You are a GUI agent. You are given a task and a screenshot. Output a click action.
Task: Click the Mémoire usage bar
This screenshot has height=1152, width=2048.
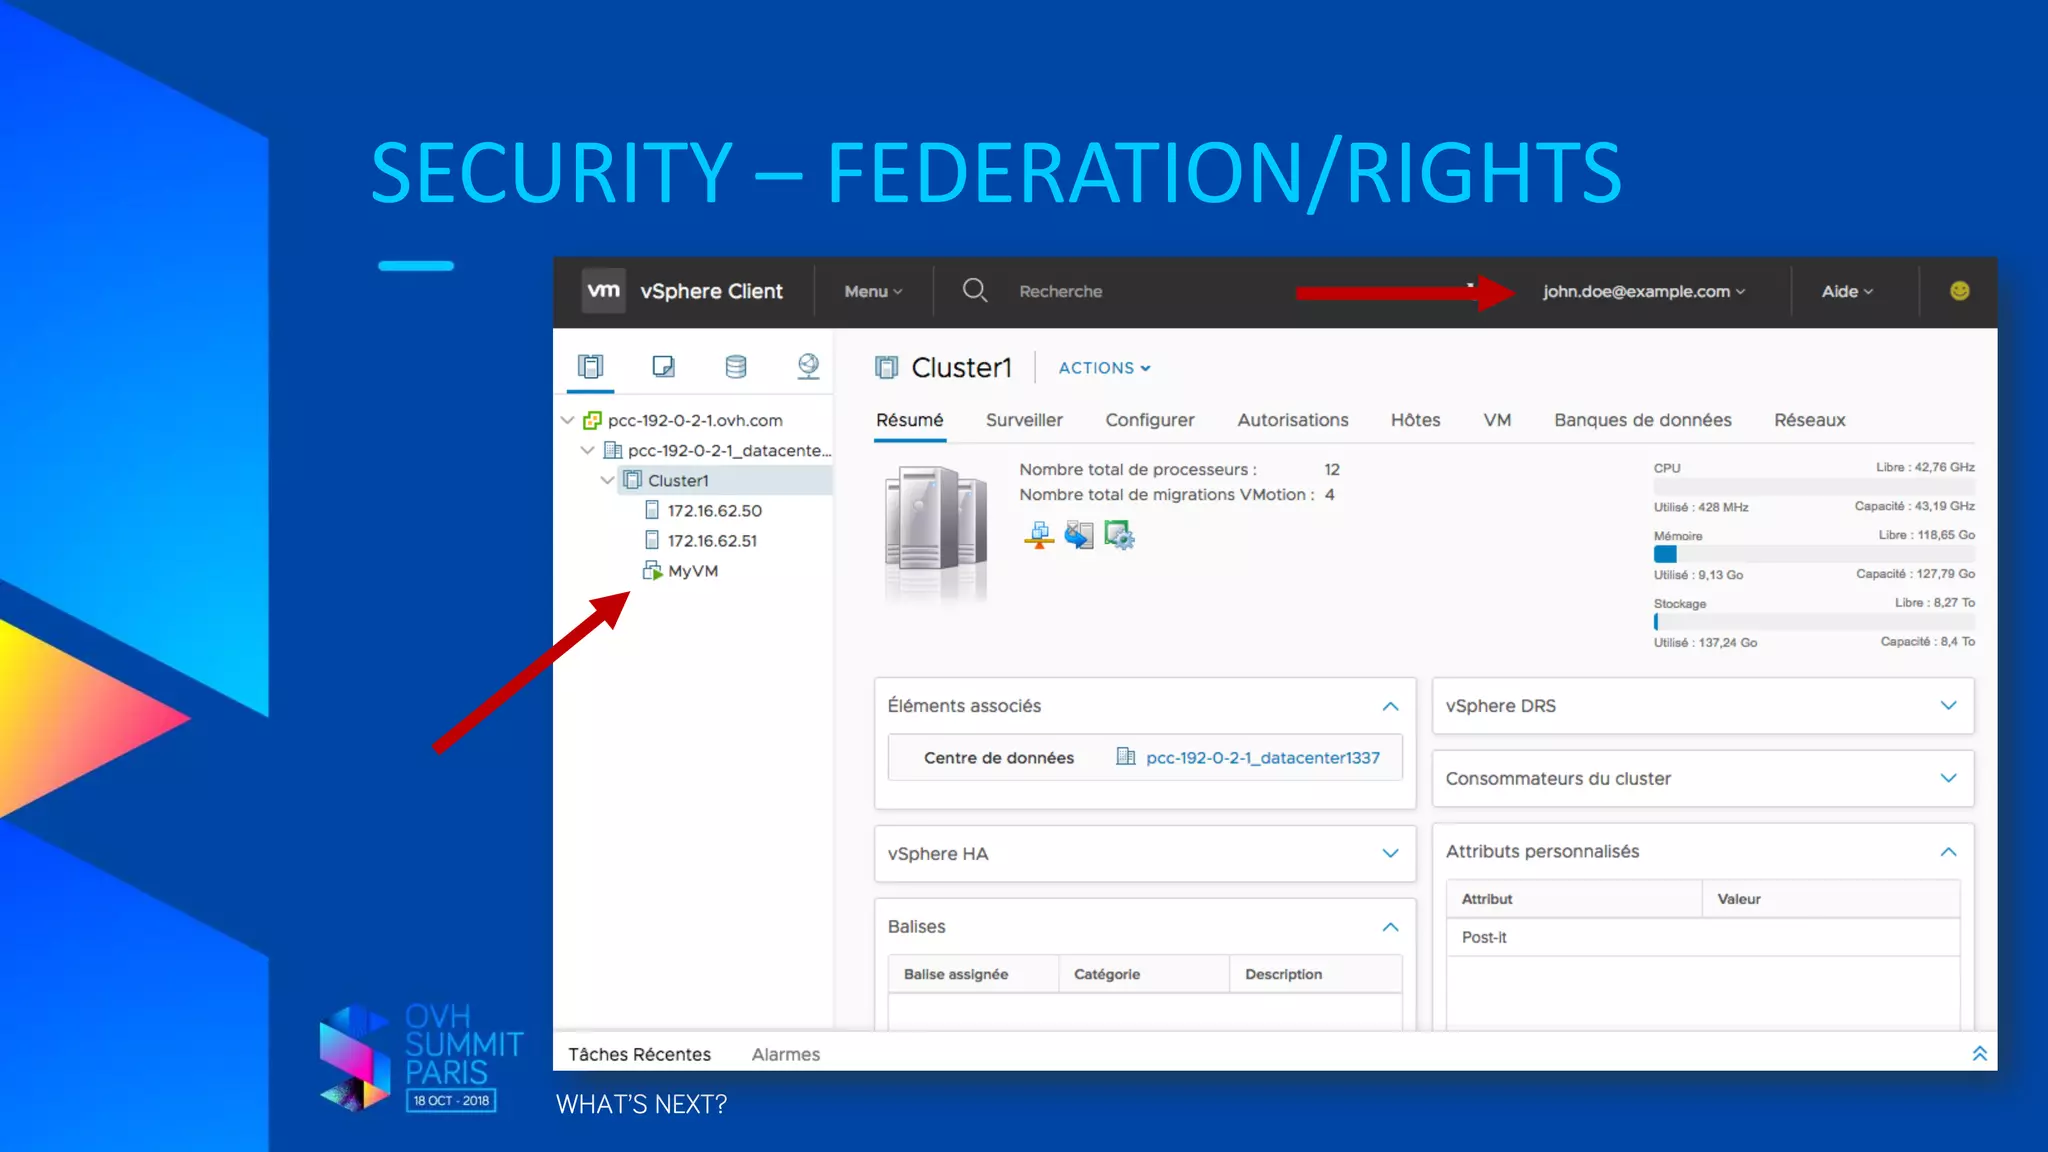coord(1813,554)
